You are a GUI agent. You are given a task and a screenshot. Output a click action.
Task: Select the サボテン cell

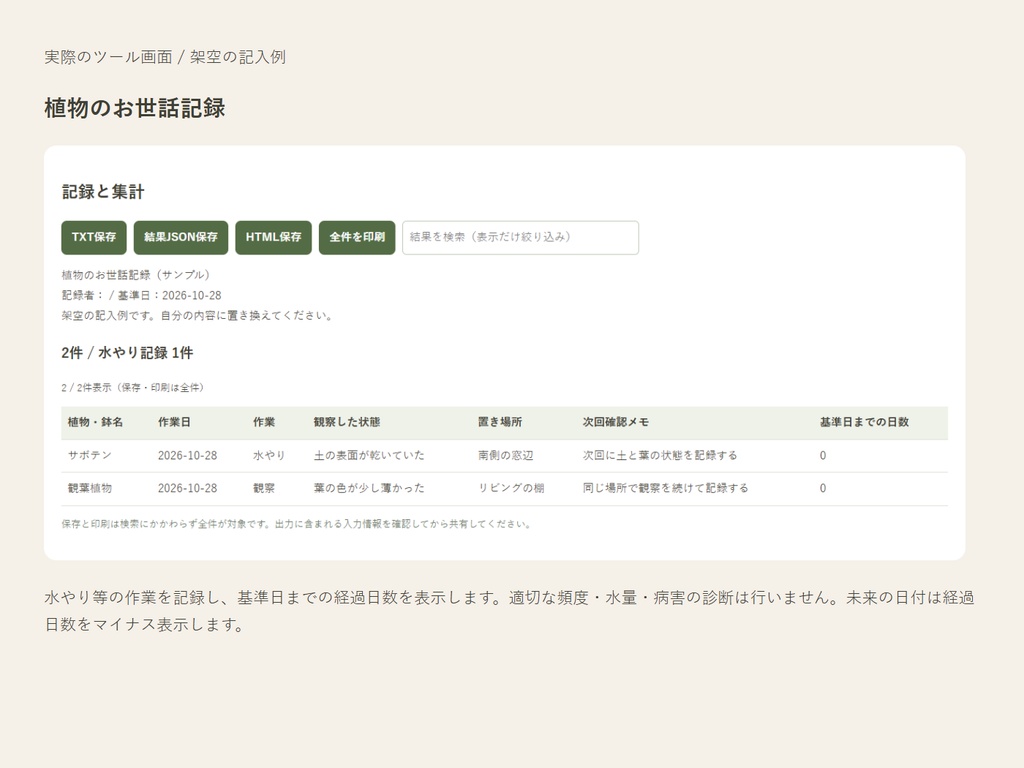coord(89,455)
